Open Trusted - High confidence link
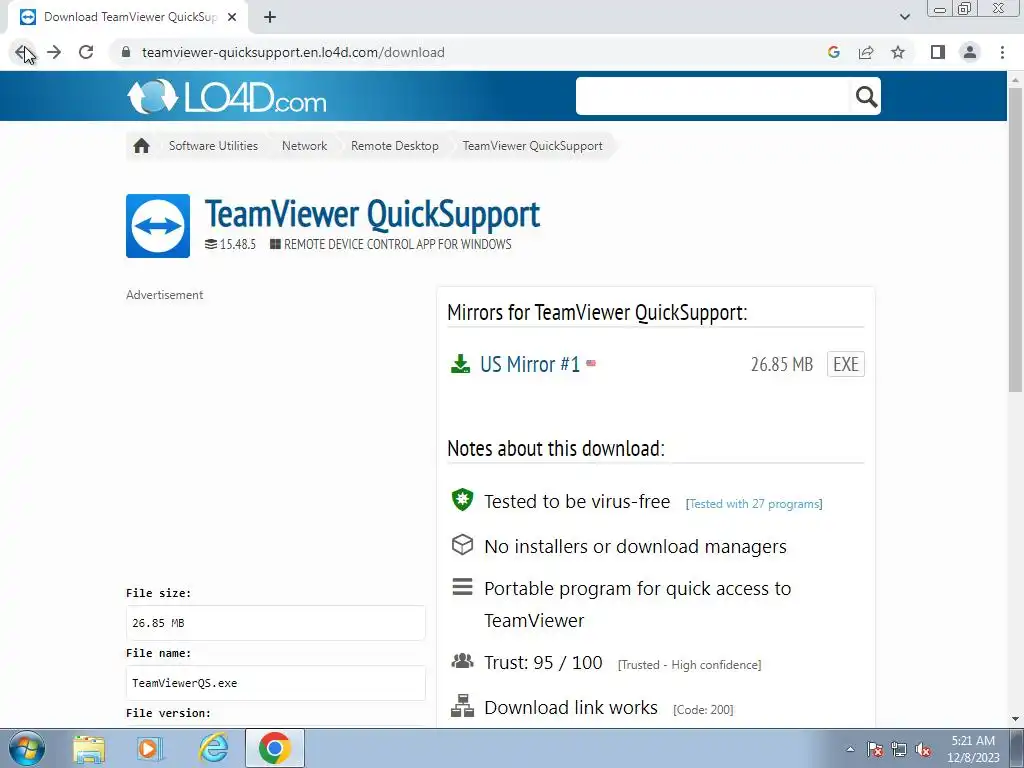Image resolution: width=1024 pixels, height=768 pixels. click(x=690, y=665)
